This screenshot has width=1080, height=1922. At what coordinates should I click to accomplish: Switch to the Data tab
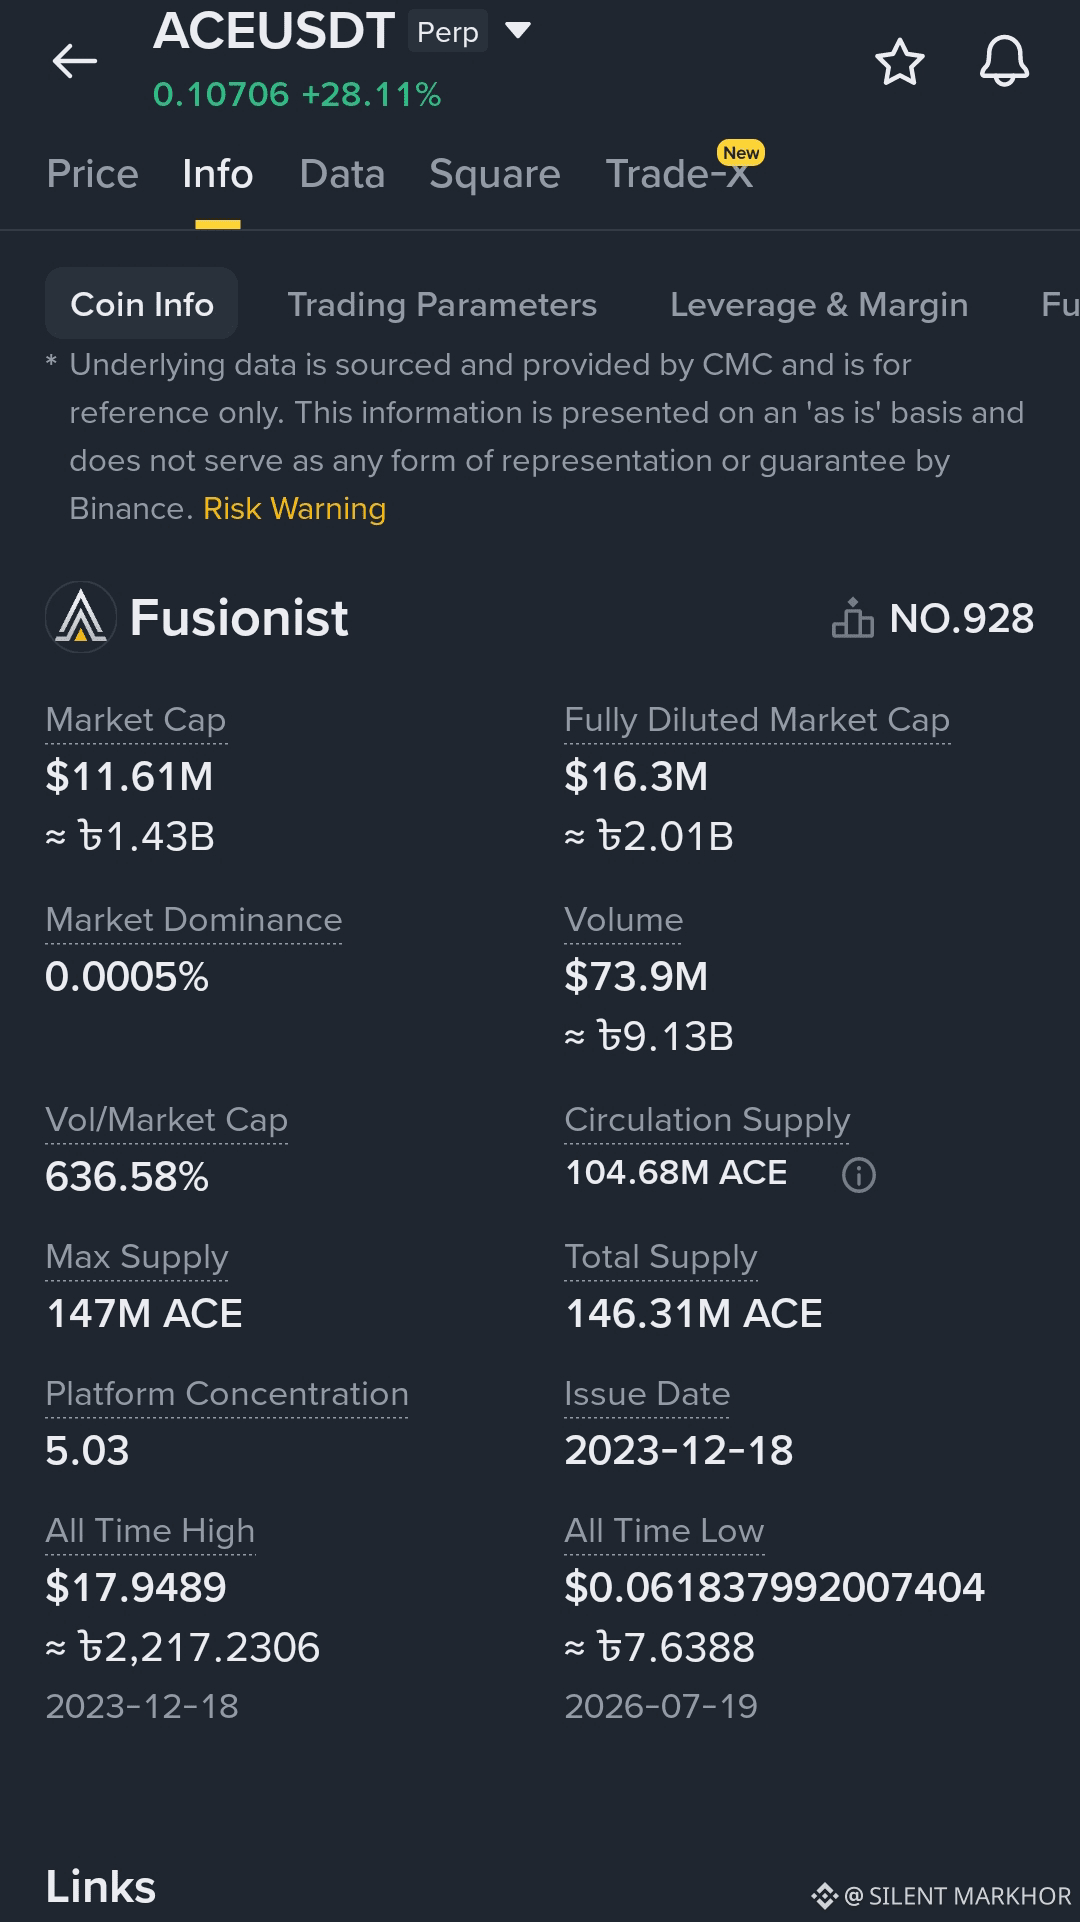point(342,174)
